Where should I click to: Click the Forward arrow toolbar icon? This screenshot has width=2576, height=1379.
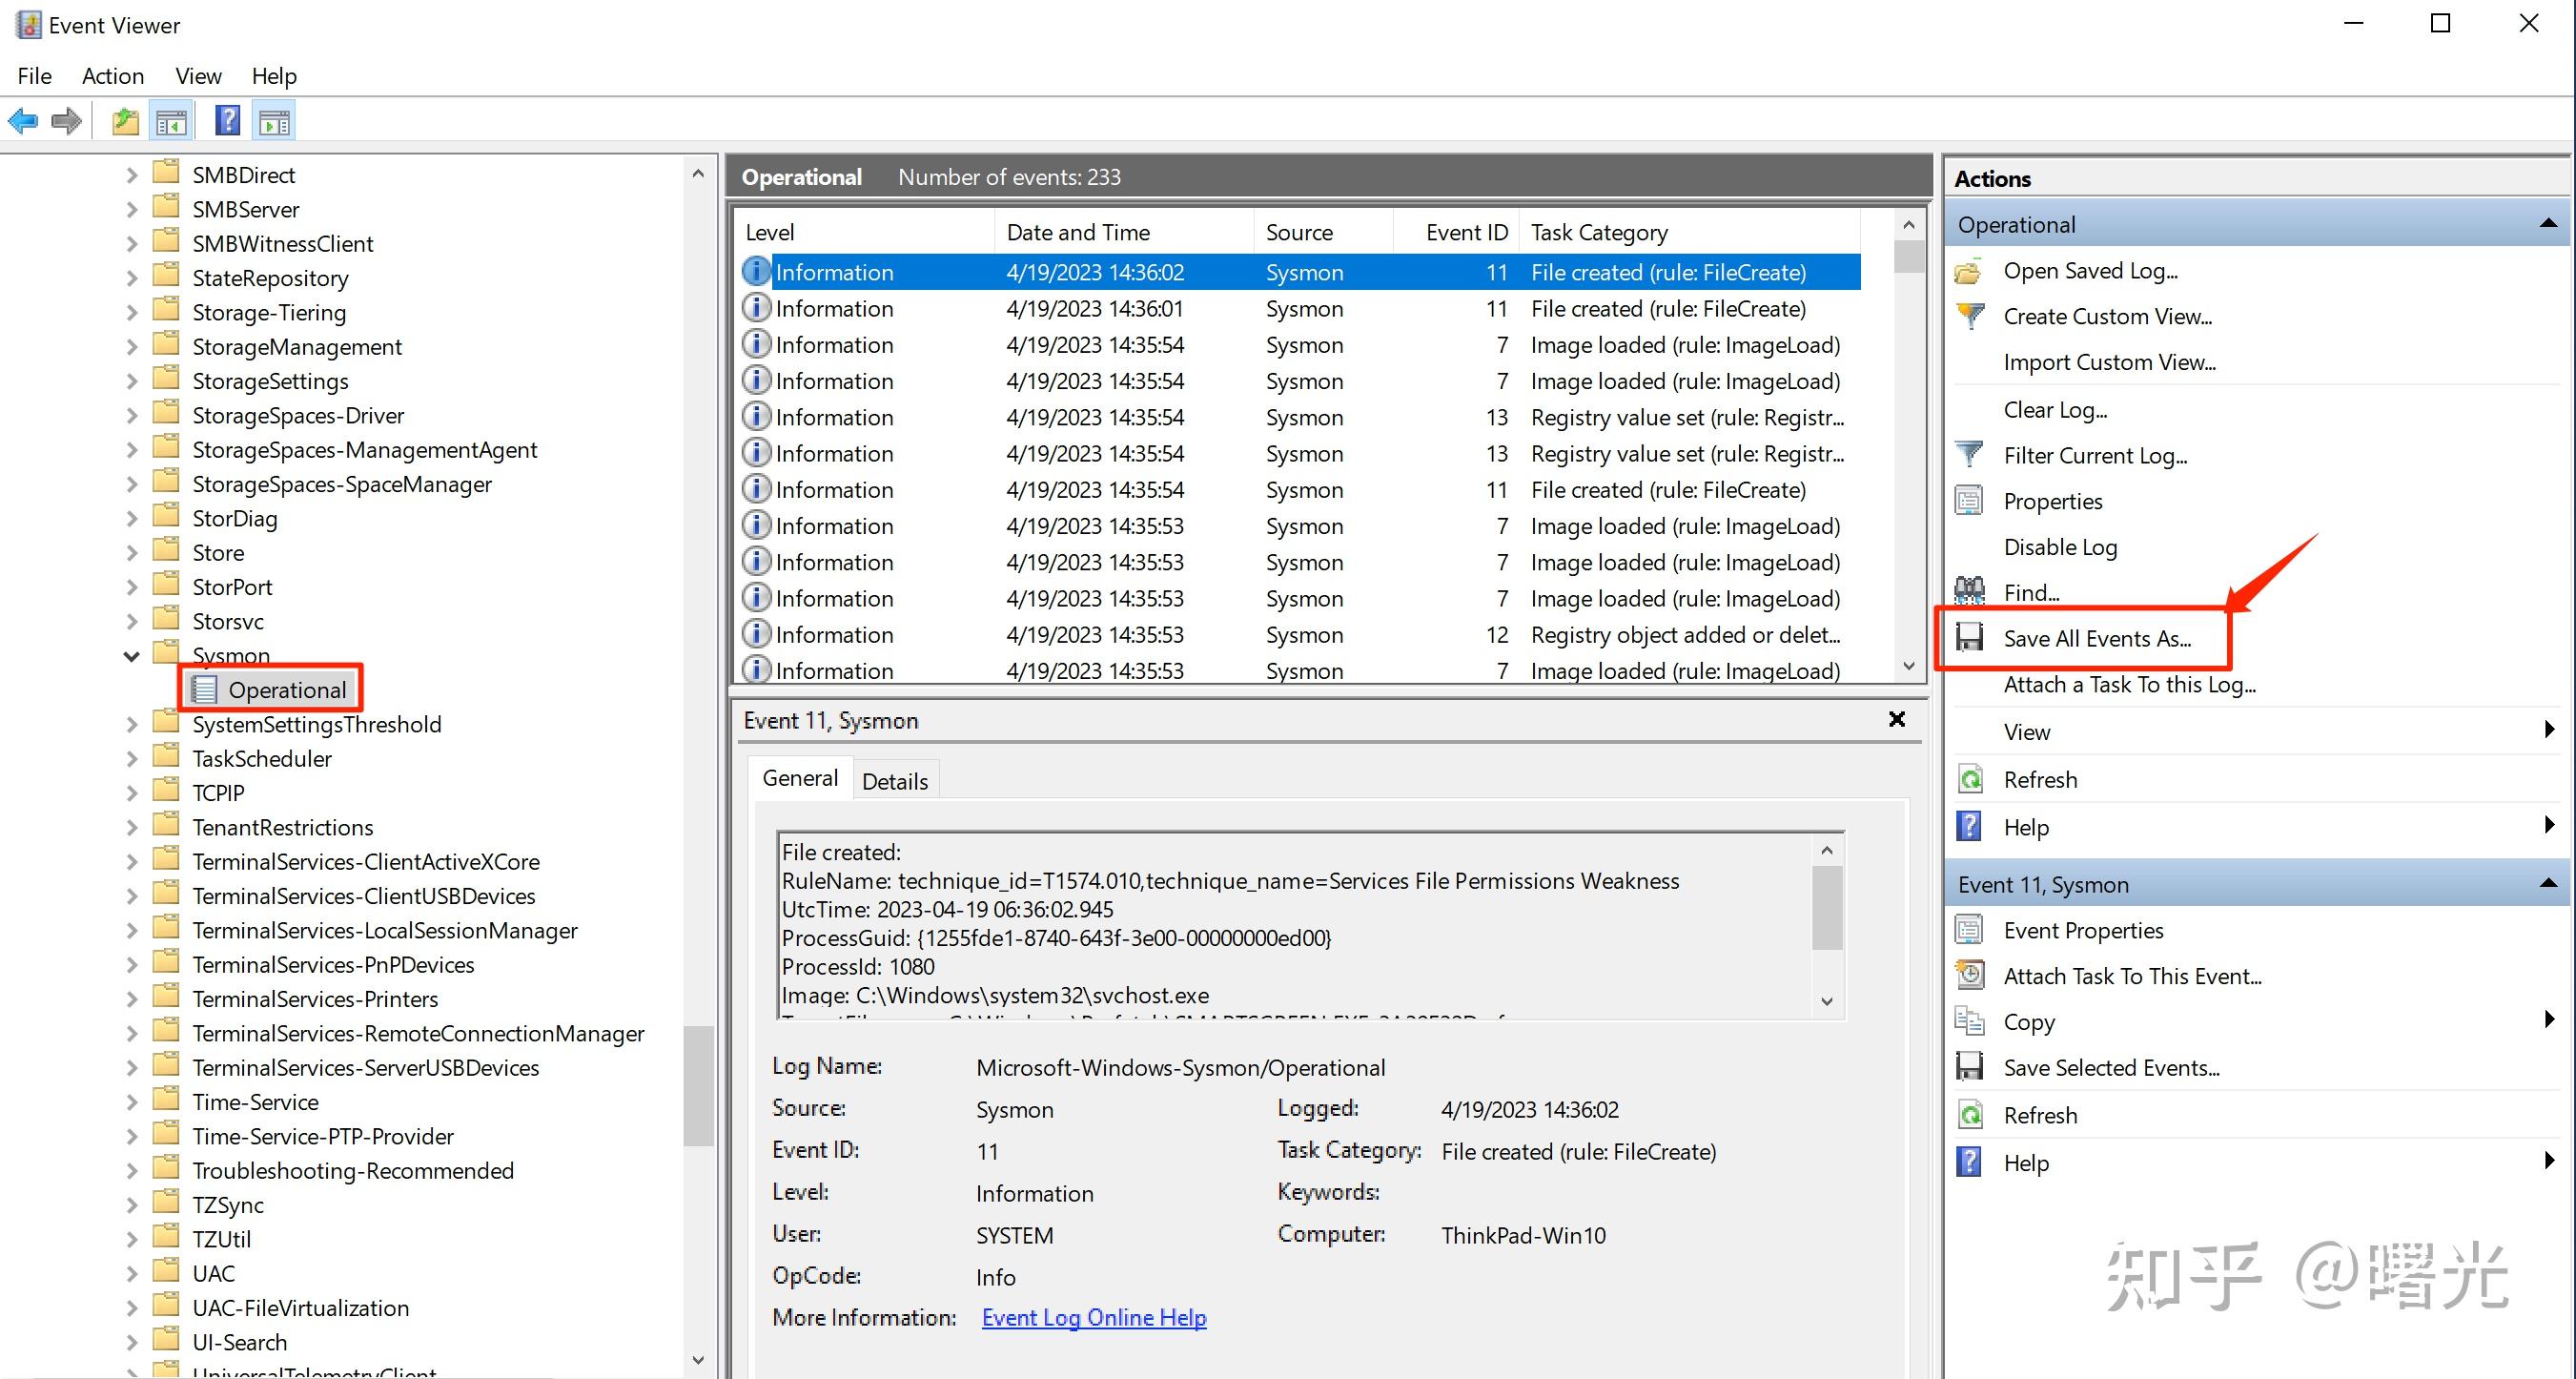pos(67,122)
